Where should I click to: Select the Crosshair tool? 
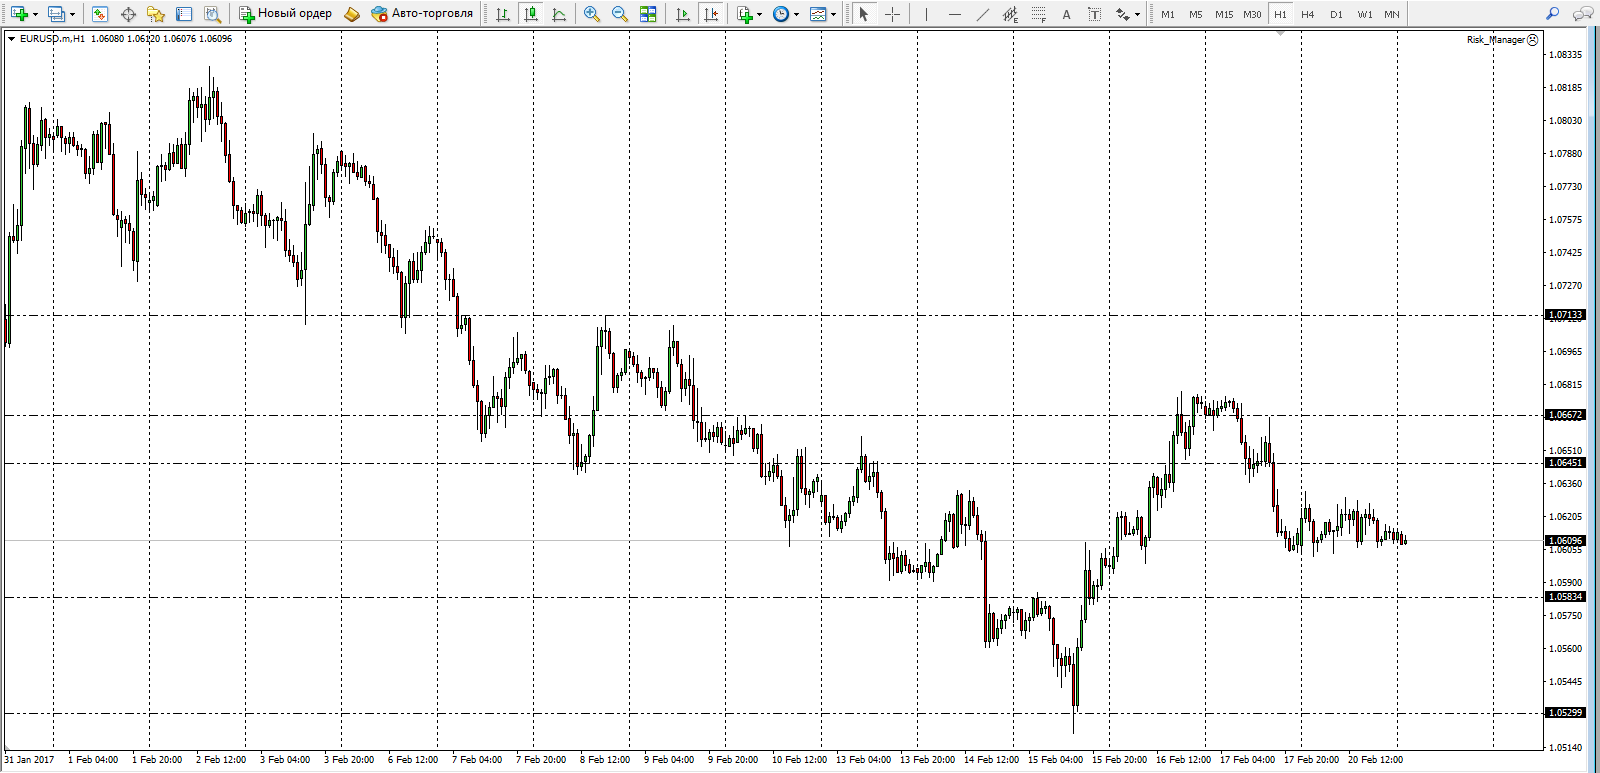coord(892,14)
